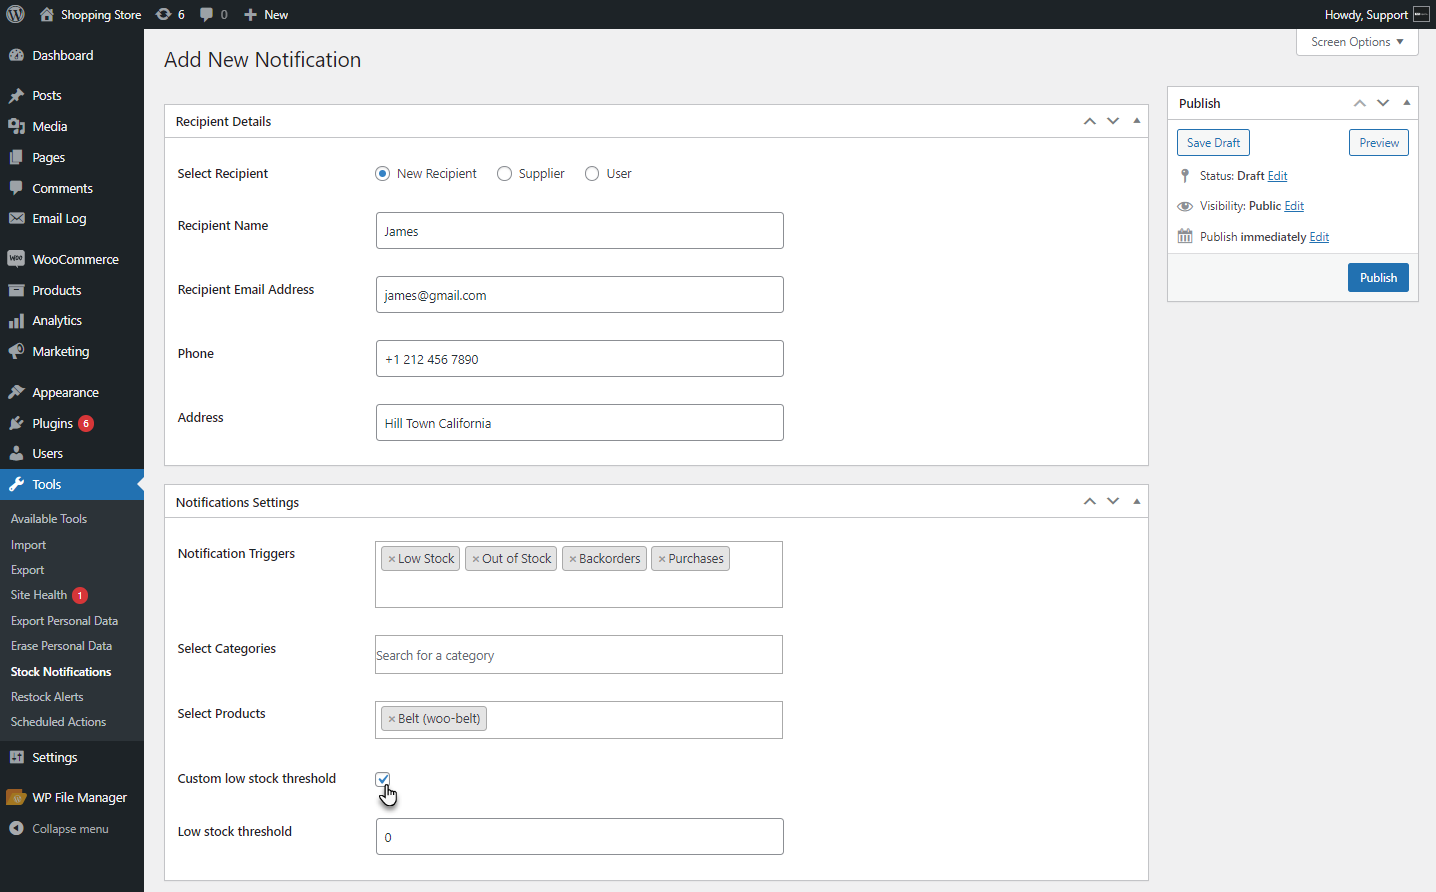Screen dimensions: 1436x892
Task: Edit the Status: Draft setting
Action: (x=1277, y=176)
